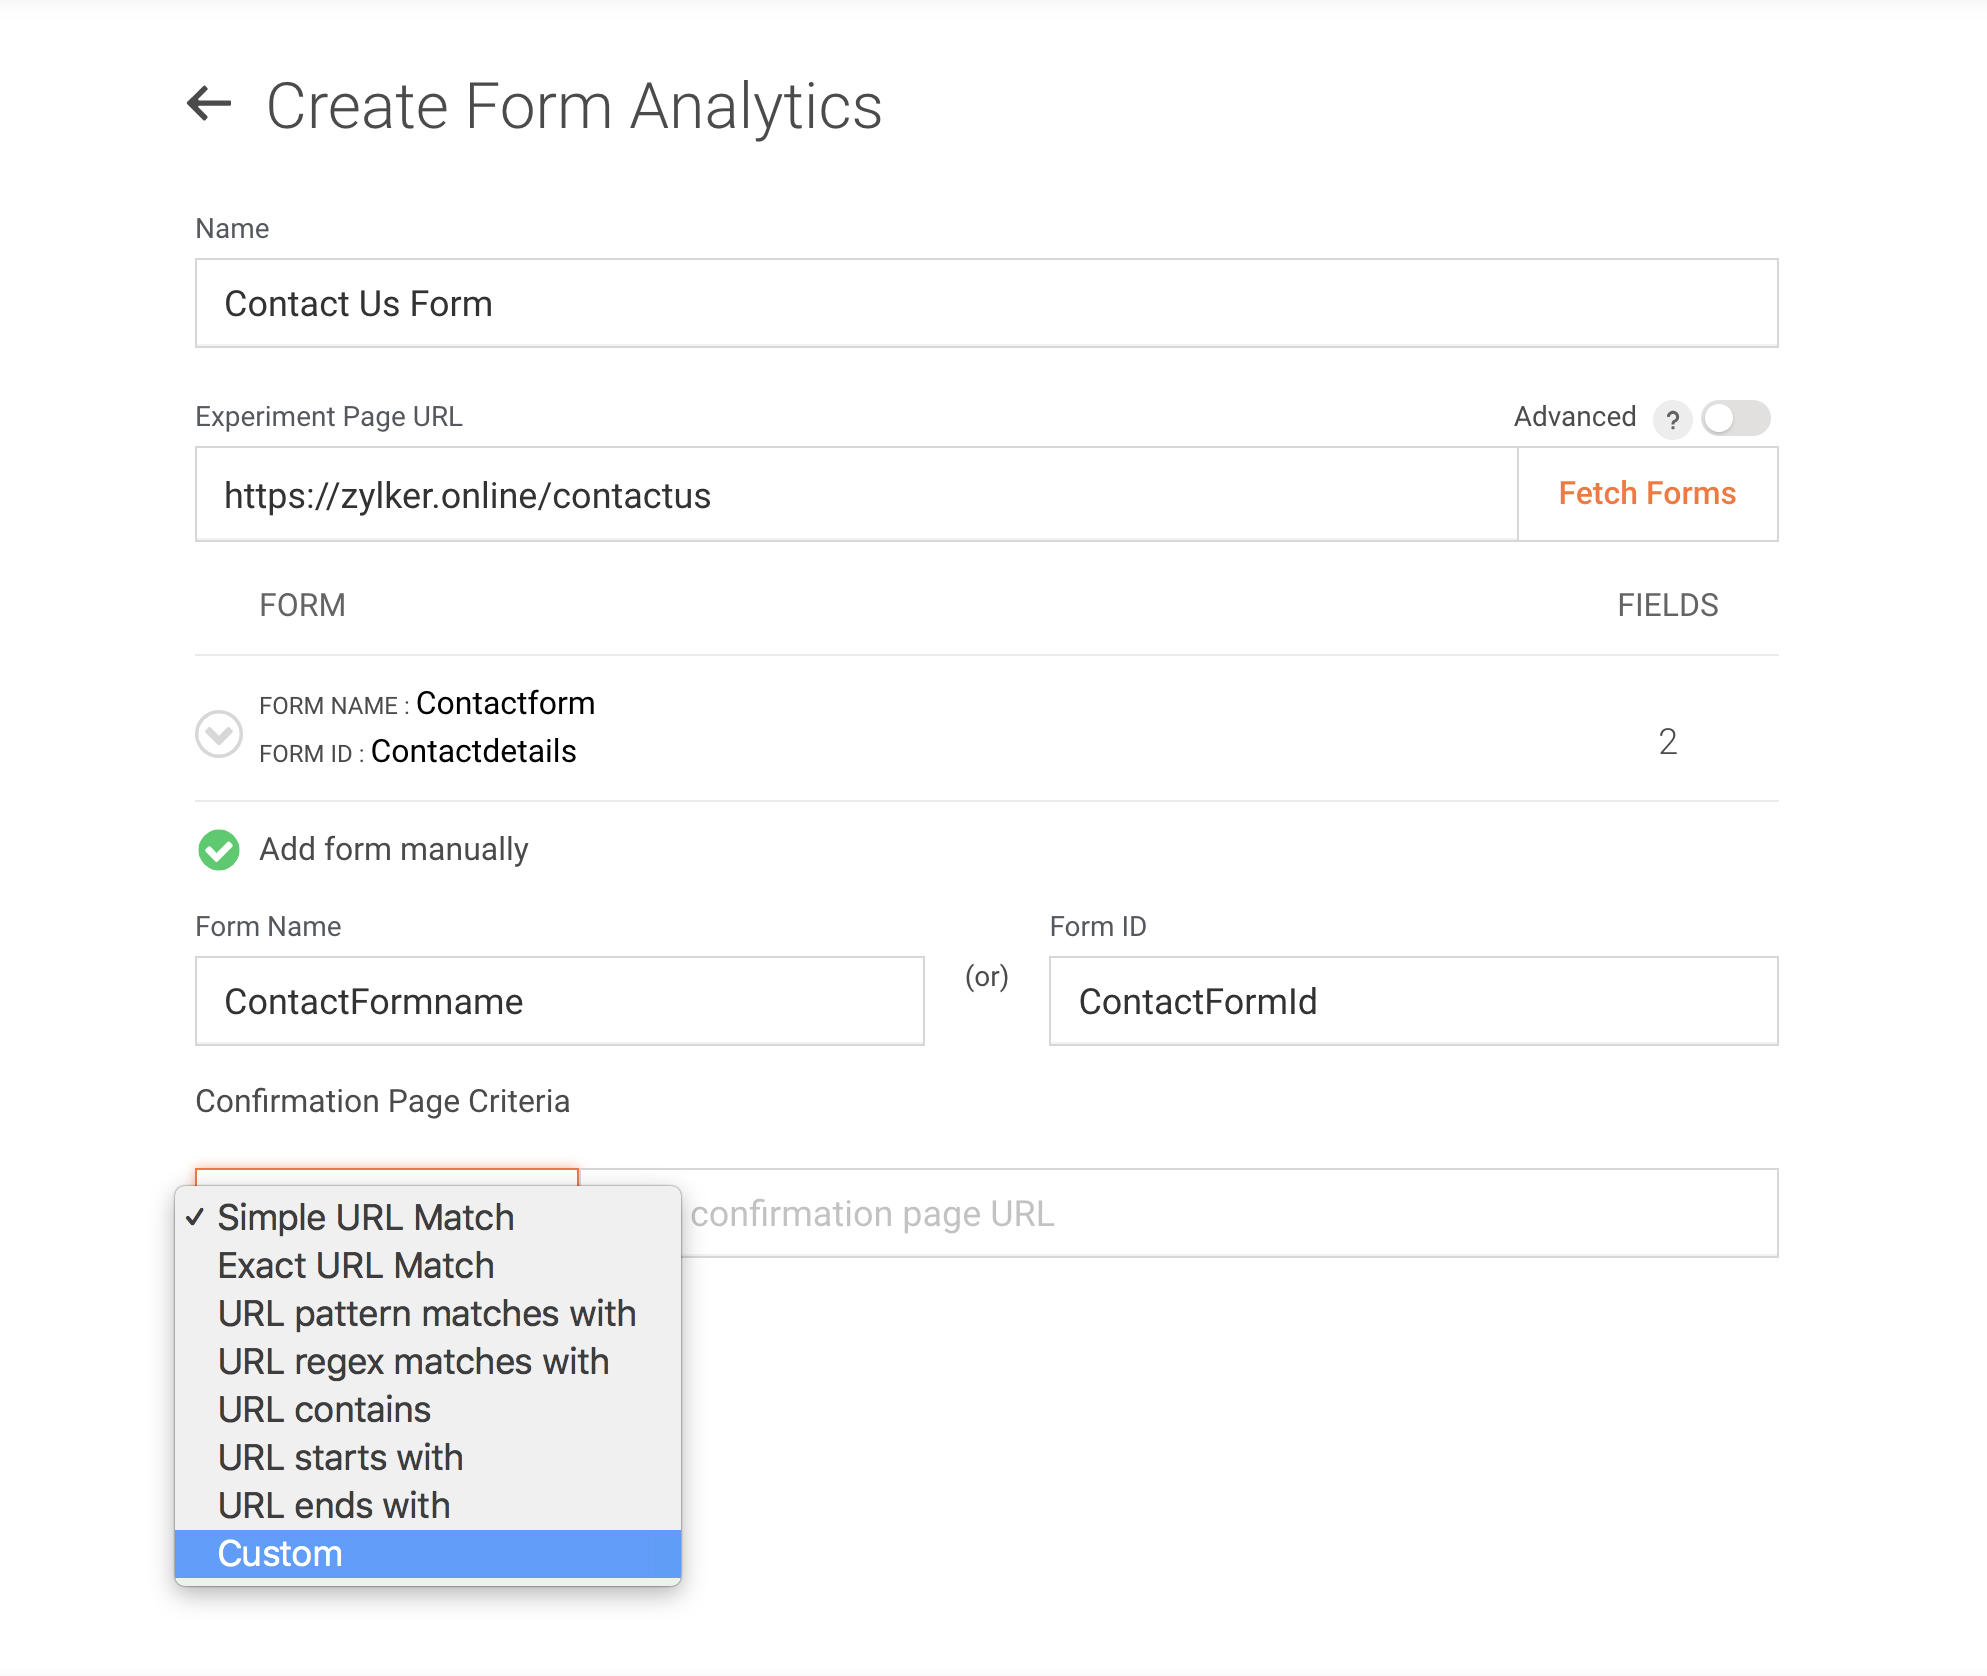
Task: Choose Exact URL Match option
Action: point(355,1265)
